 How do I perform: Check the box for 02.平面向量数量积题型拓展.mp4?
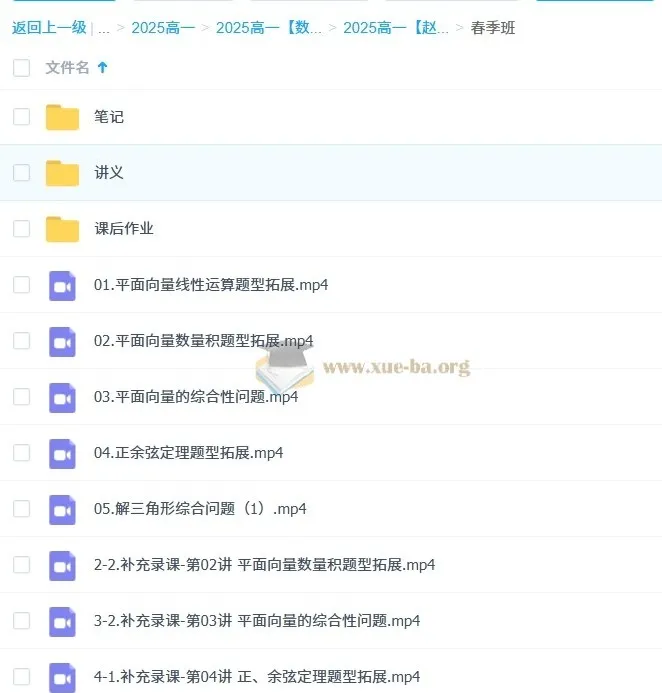click(x=22, y=341)
